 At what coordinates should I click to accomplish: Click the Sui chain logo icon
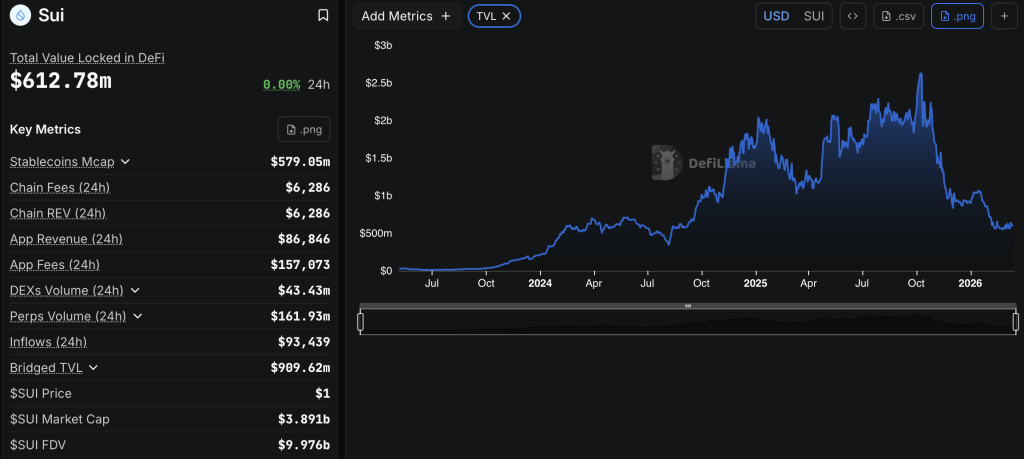[x=22, y=15]
